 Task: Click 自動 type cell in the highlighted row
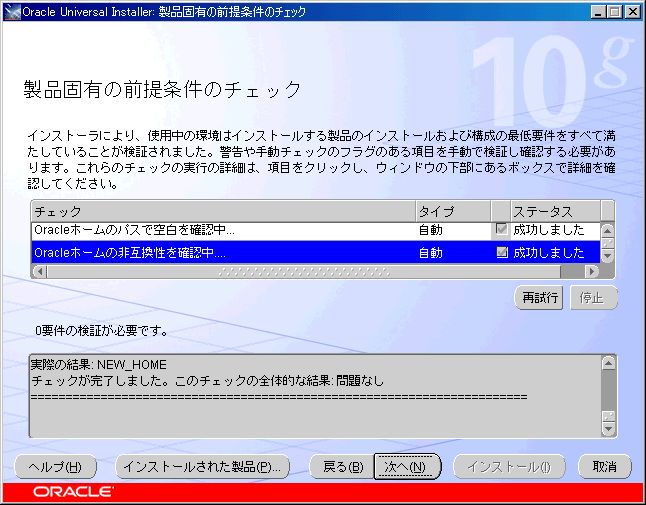click(431, 252)
